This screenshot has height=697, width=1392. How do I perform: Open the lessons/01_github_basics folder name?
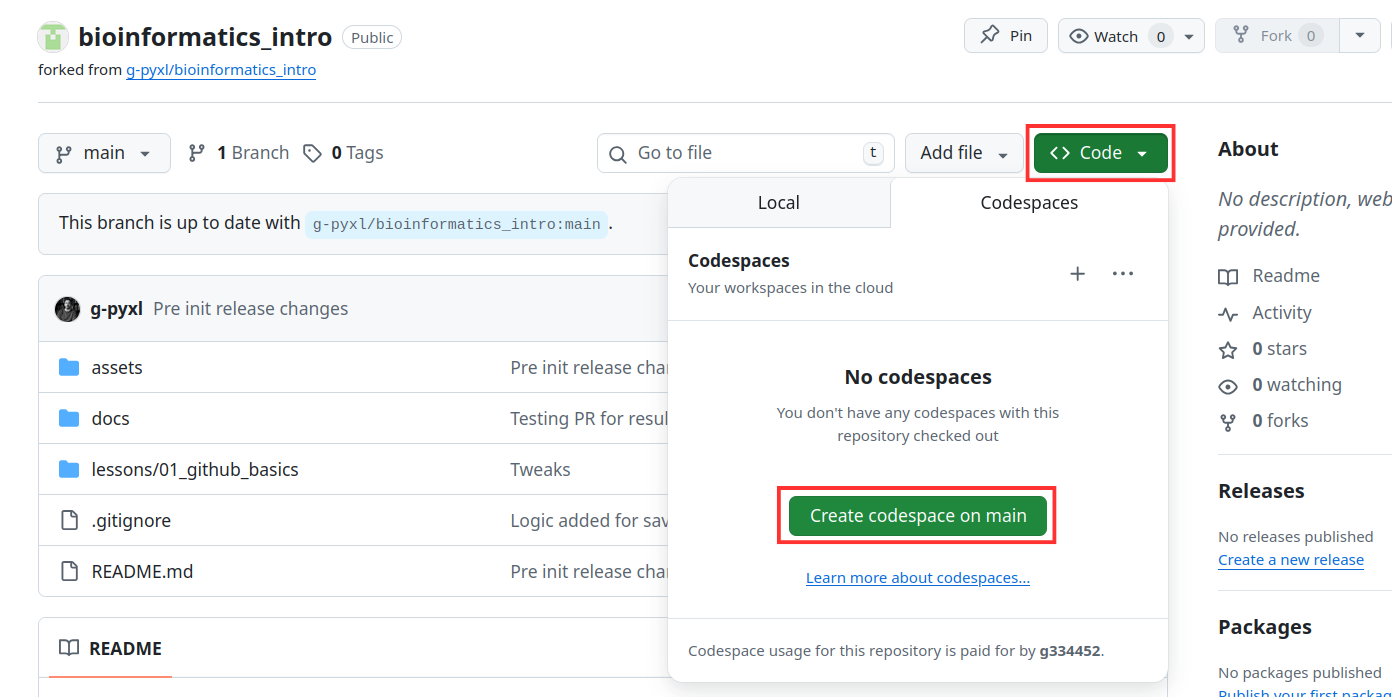point(195,470)
